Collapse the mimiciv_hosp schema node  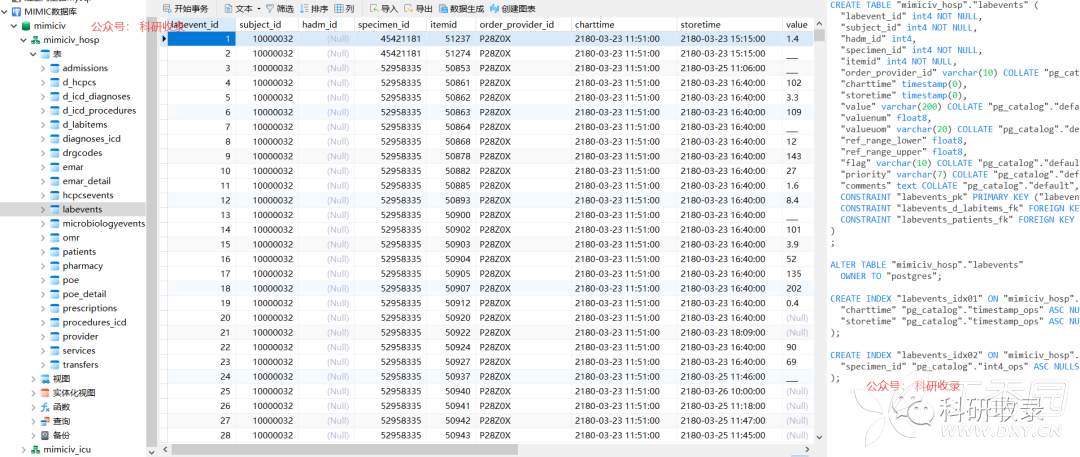(23, 40)
